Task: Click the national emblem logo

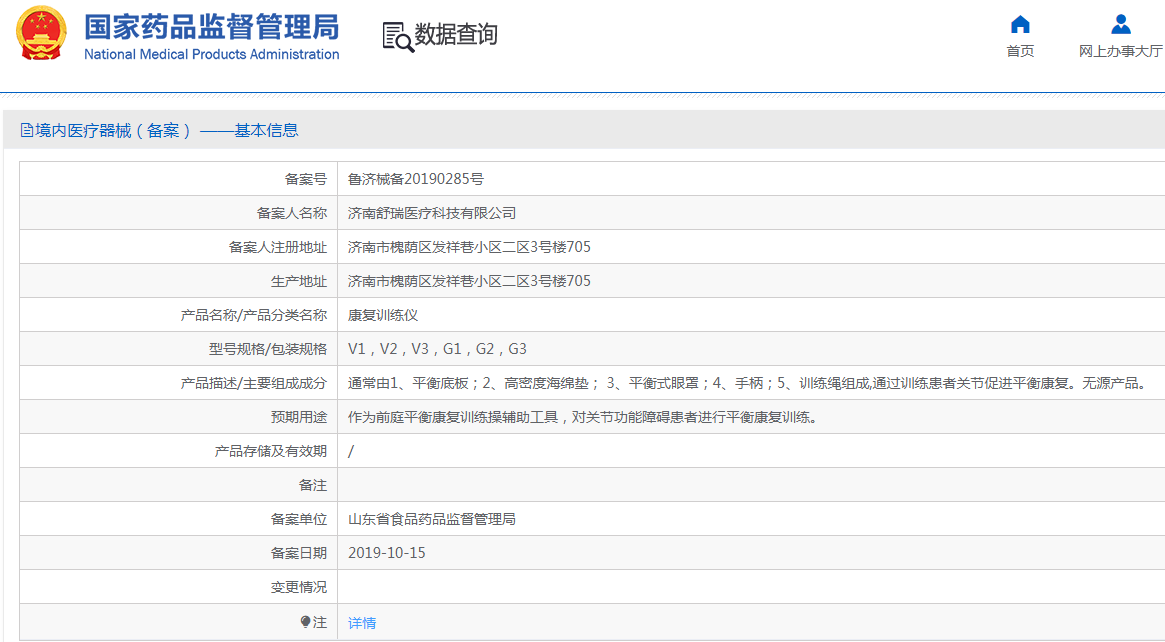Action: [x=41, y=35]
